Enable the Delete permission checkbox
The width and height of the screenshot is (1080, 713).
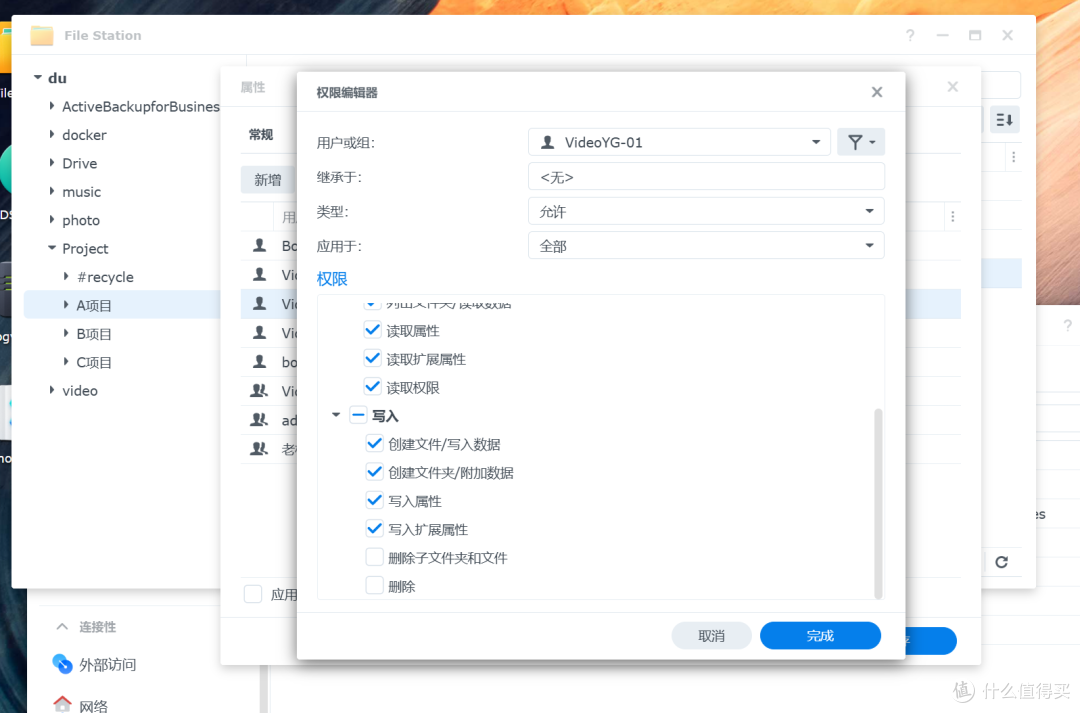tap(375, 586)
